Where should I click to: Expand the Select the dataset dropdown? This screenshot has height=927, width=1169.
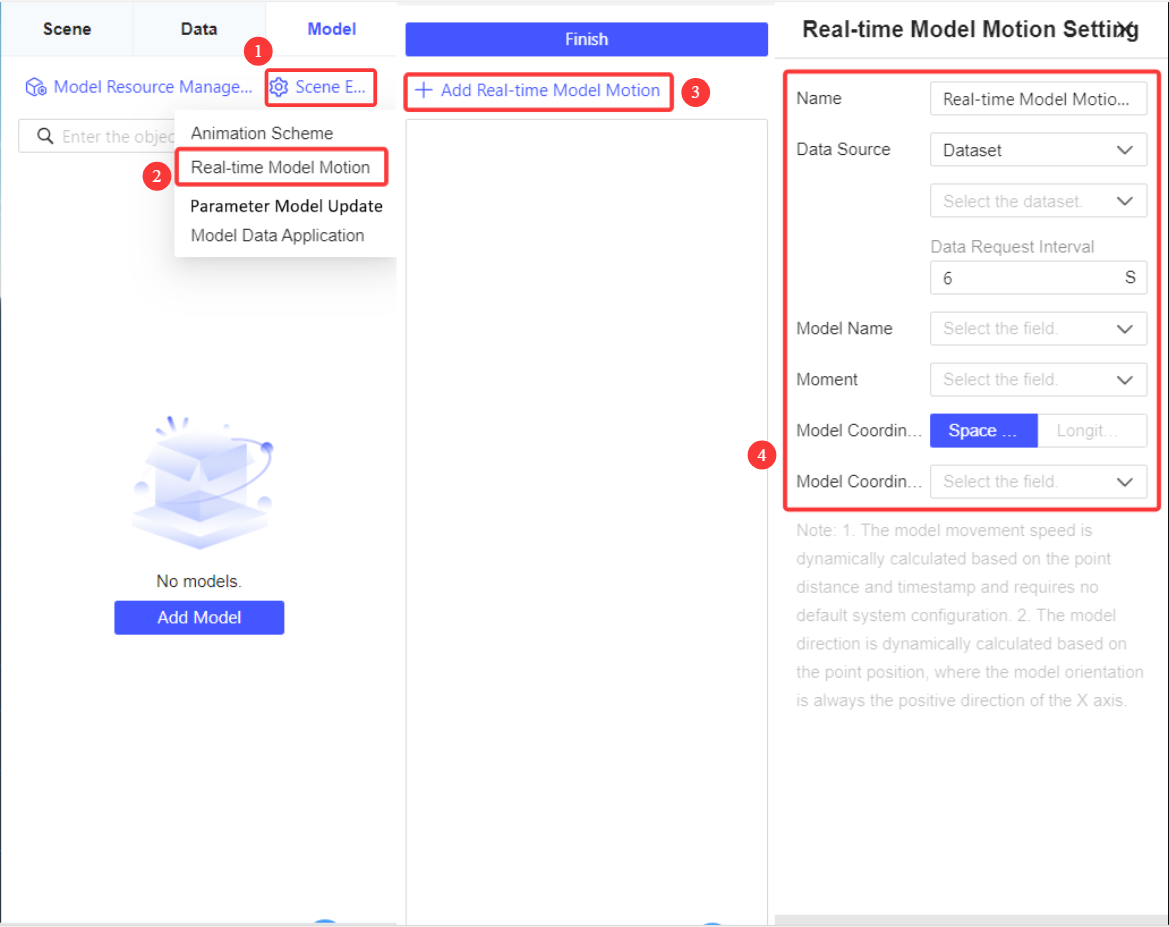(x=1038, y=200)
